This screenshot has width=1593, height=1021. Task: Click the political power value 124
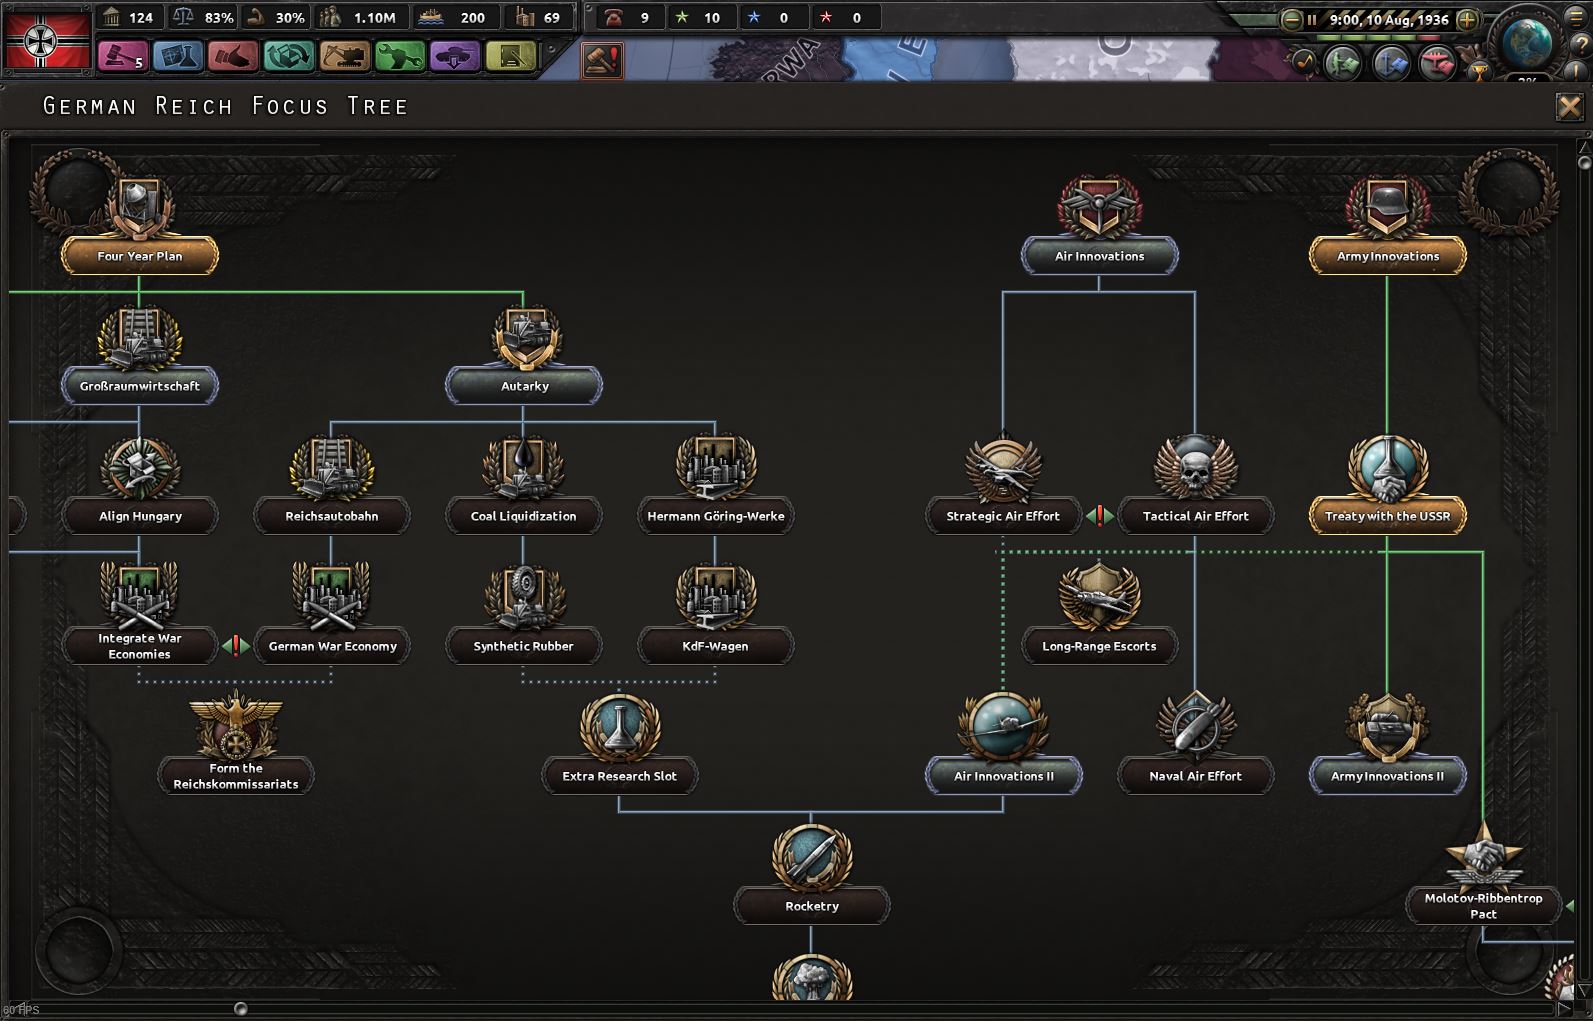[x=129, y=18]
